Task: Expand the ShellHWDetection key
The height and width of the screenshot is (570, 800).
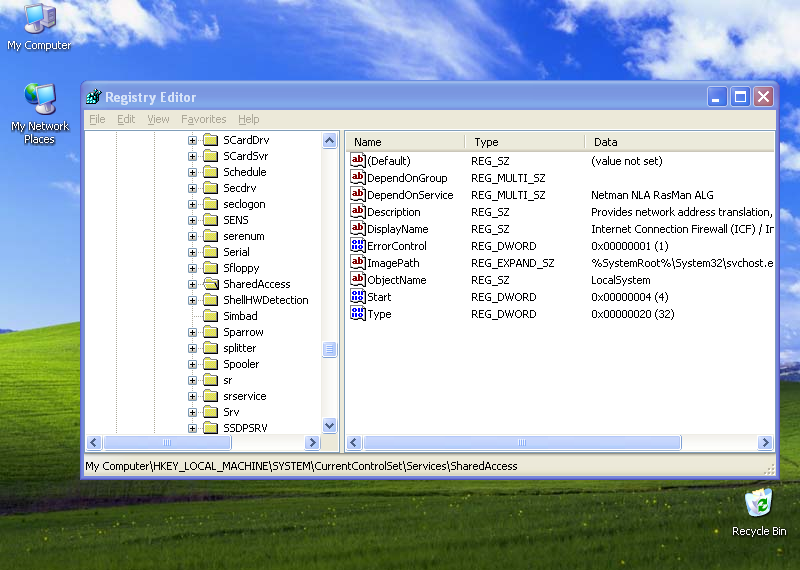Action: click(192, 301)
